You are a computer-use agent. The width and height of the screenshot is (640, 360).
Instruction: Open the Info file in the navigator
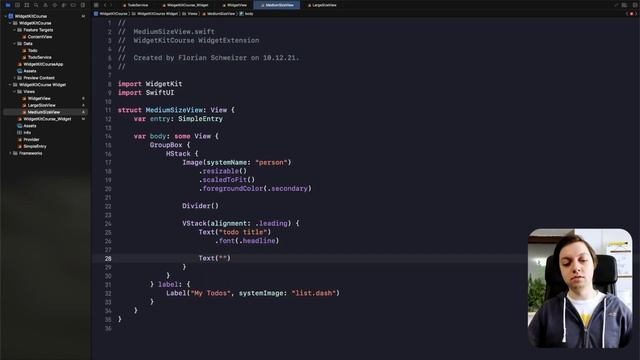pos(27,133)
